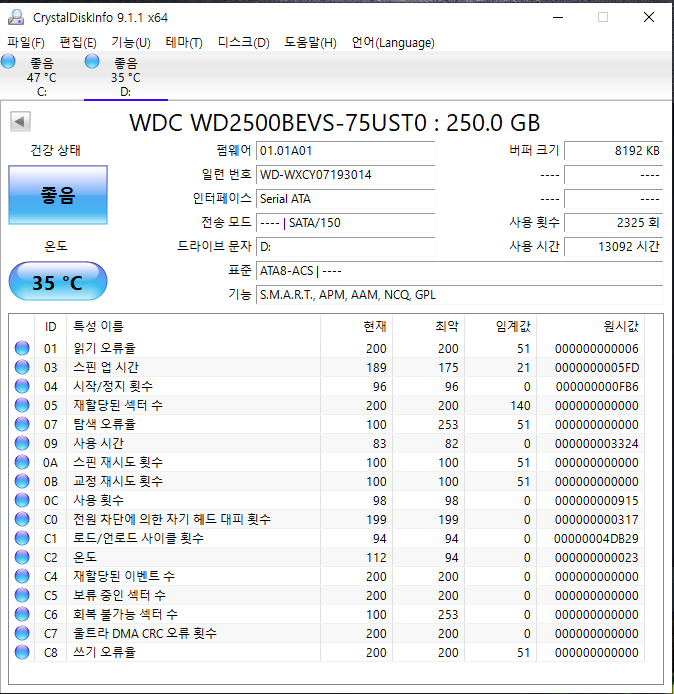The height and width of the screenshot is (694, 674).
Task: Click the 좋음 health status button
Action: point(58,195)
